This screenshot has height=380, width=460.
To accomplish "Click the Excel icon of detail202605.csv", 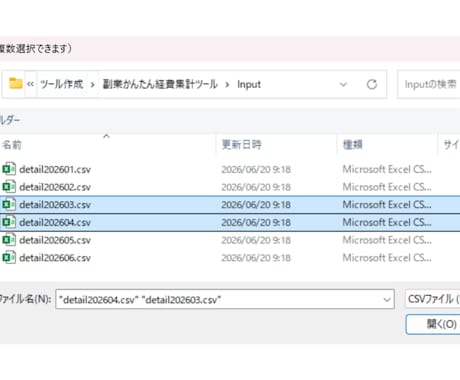I will click(9, 240).
